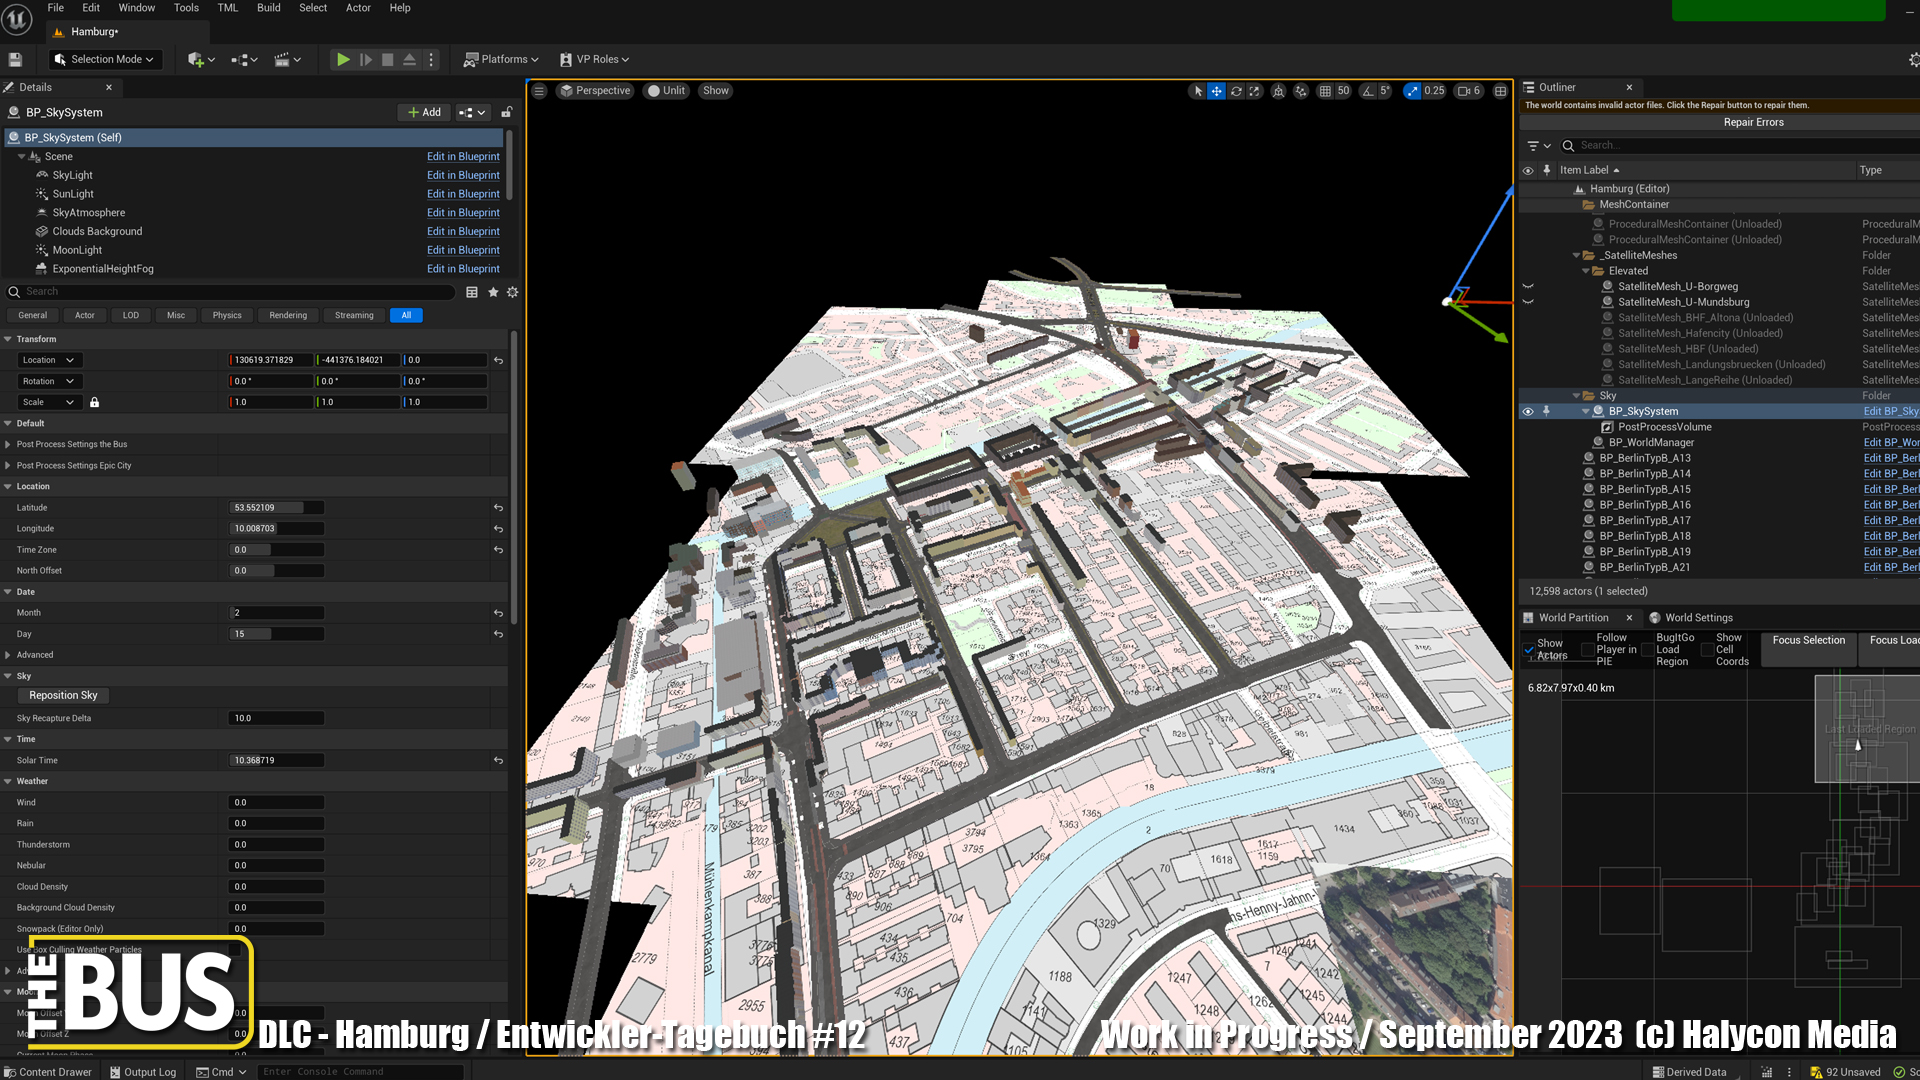Uncheck the Show Actors checkbox
Screen dimensions: 1920x1080
tap(1529, 650)
